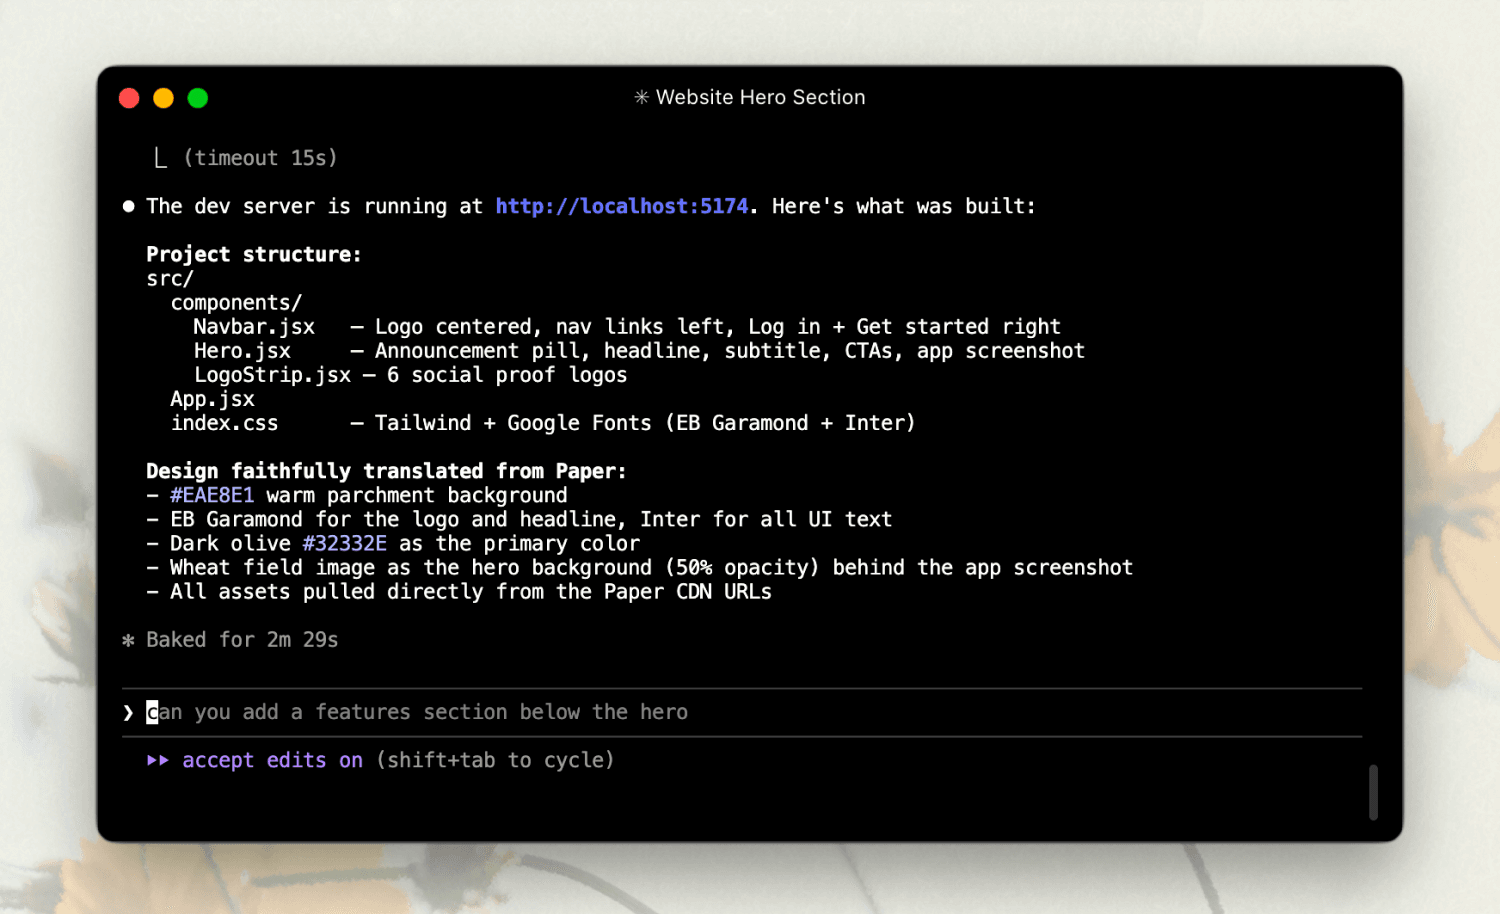Open the http://localhost:5174 link
This screenshot has height=914, width=1500.
tap(621, 206)
